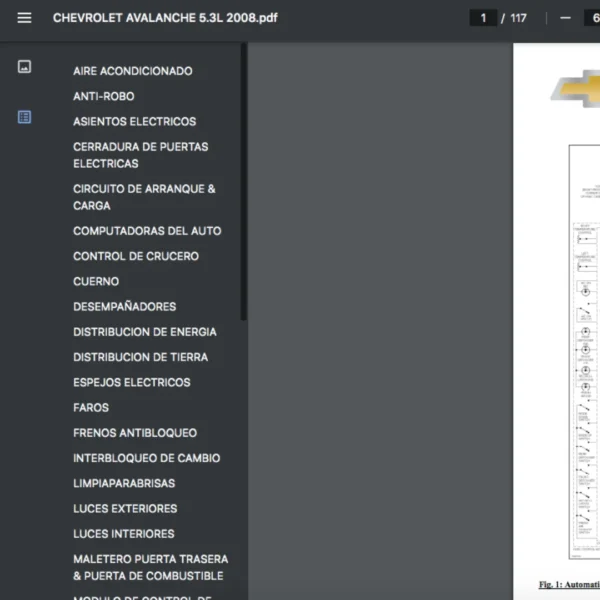Click the wiring diagram on the PDF page
600x600 pixels.
click(x=584, y=350)
